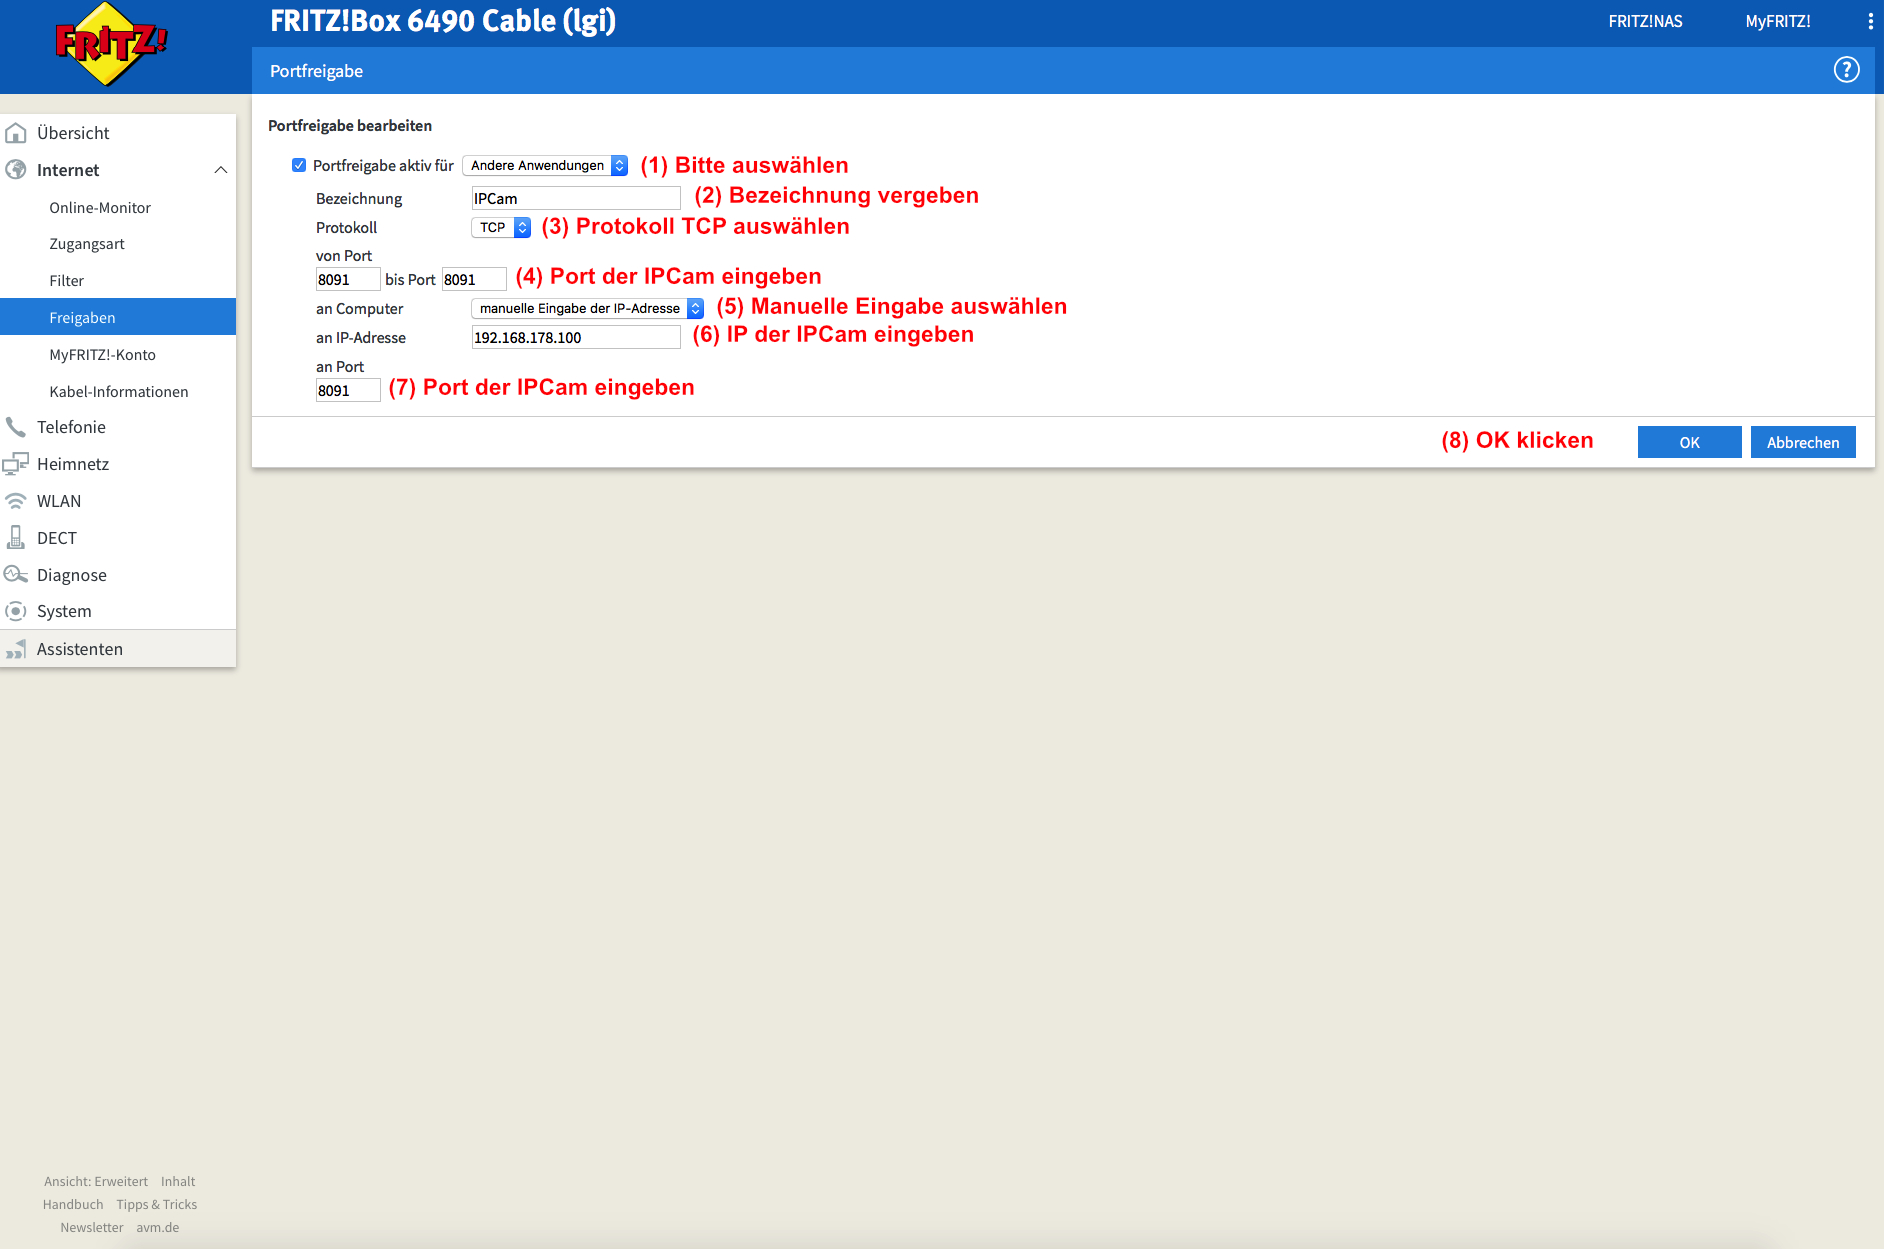This screenshot has height=1249, width=1884.
Task: Open MyFRITZ! link in header
Action: tap(1778, 21)
